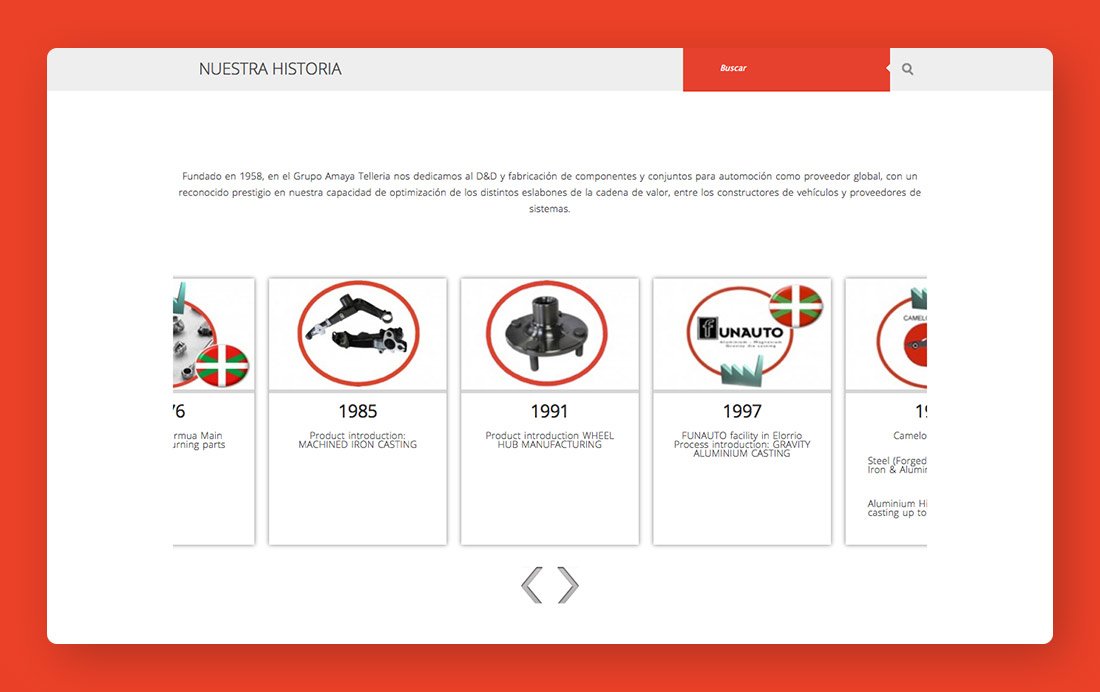Select the NUESTRA HISTORIA header title

point(270,69)
